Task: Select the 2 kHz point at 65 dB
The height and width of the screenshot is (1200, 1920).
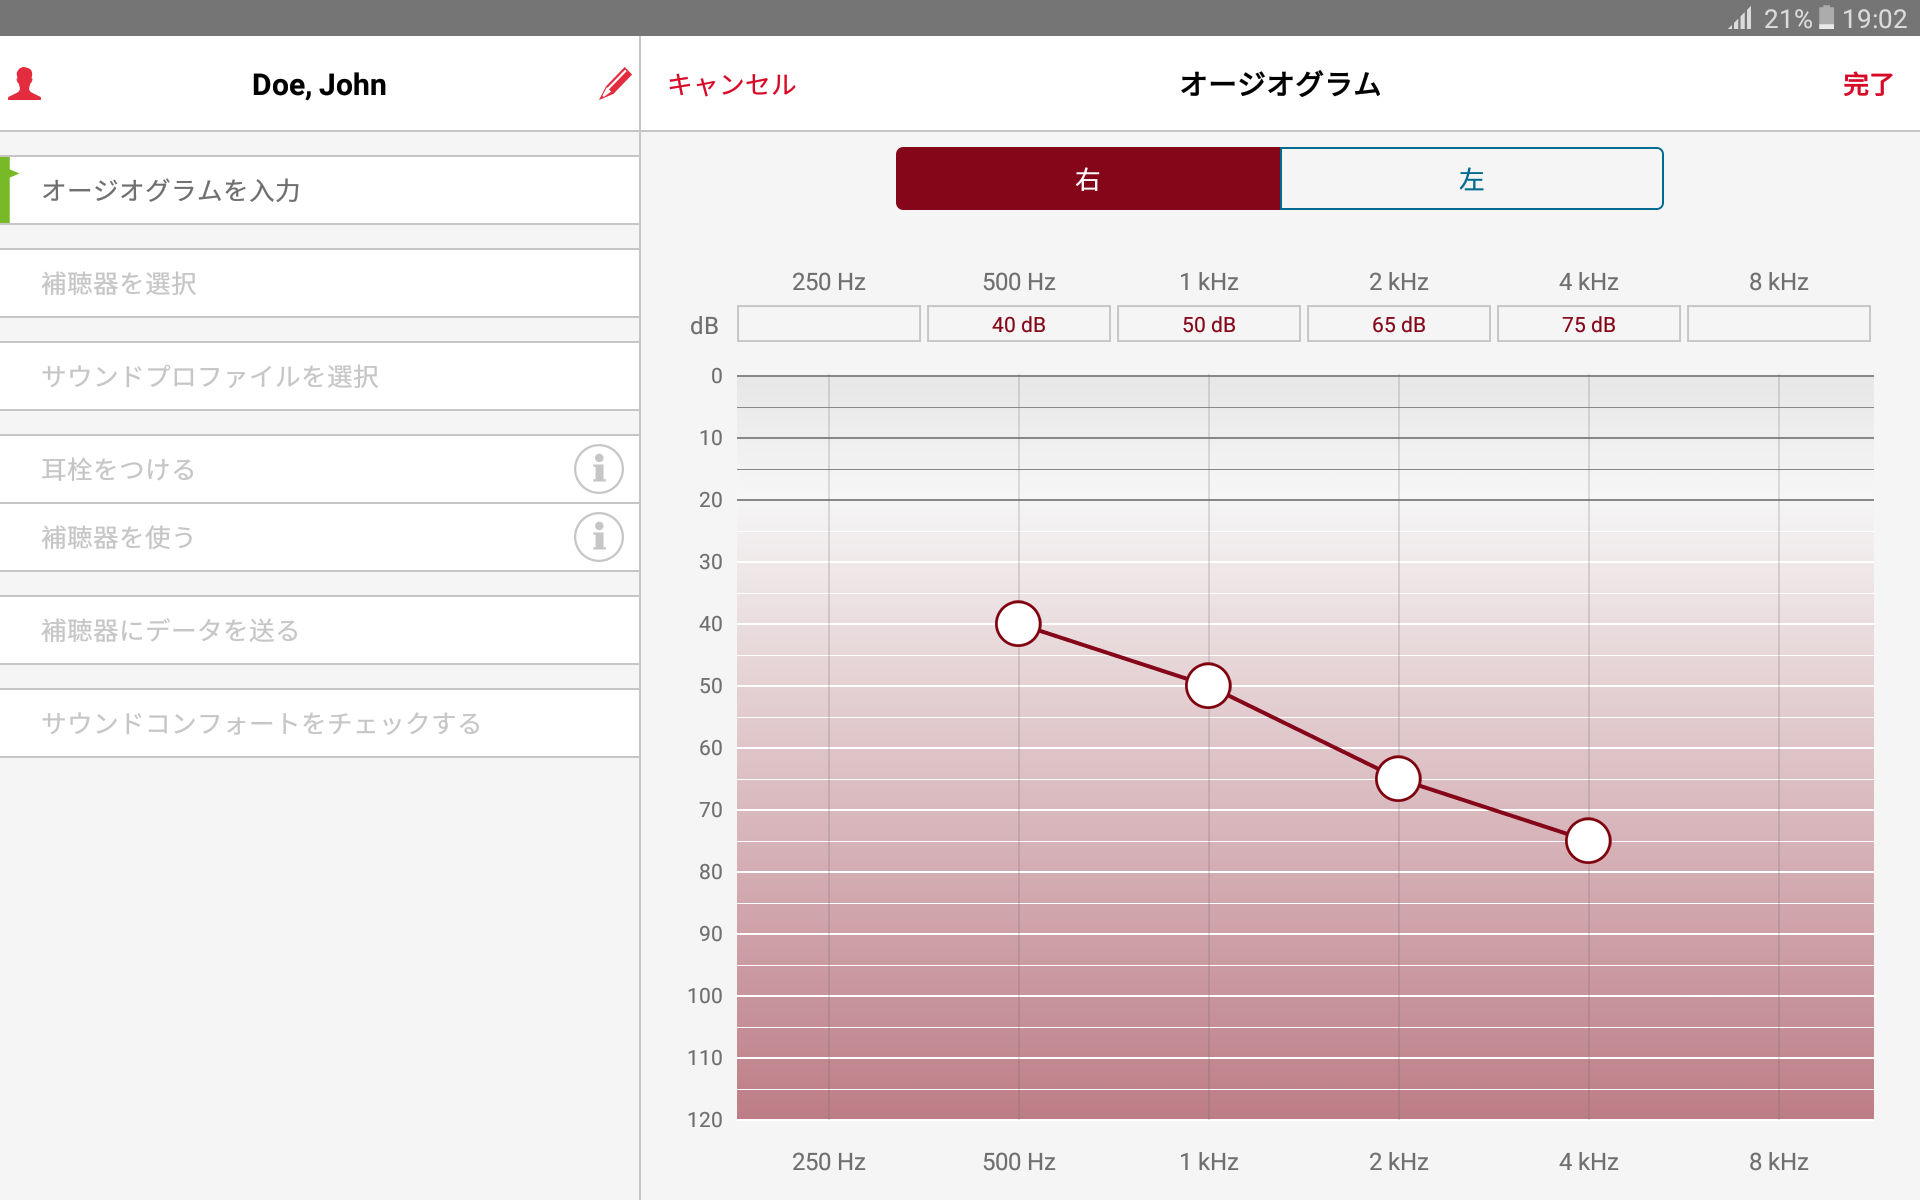Action: (x=1398, y=779)
